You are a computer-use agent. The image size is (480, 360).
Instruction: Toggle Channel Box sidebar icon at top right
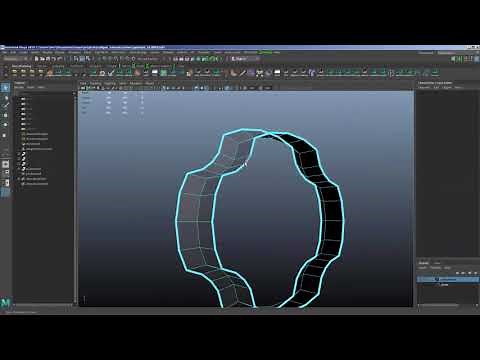(x=476, y=59)
